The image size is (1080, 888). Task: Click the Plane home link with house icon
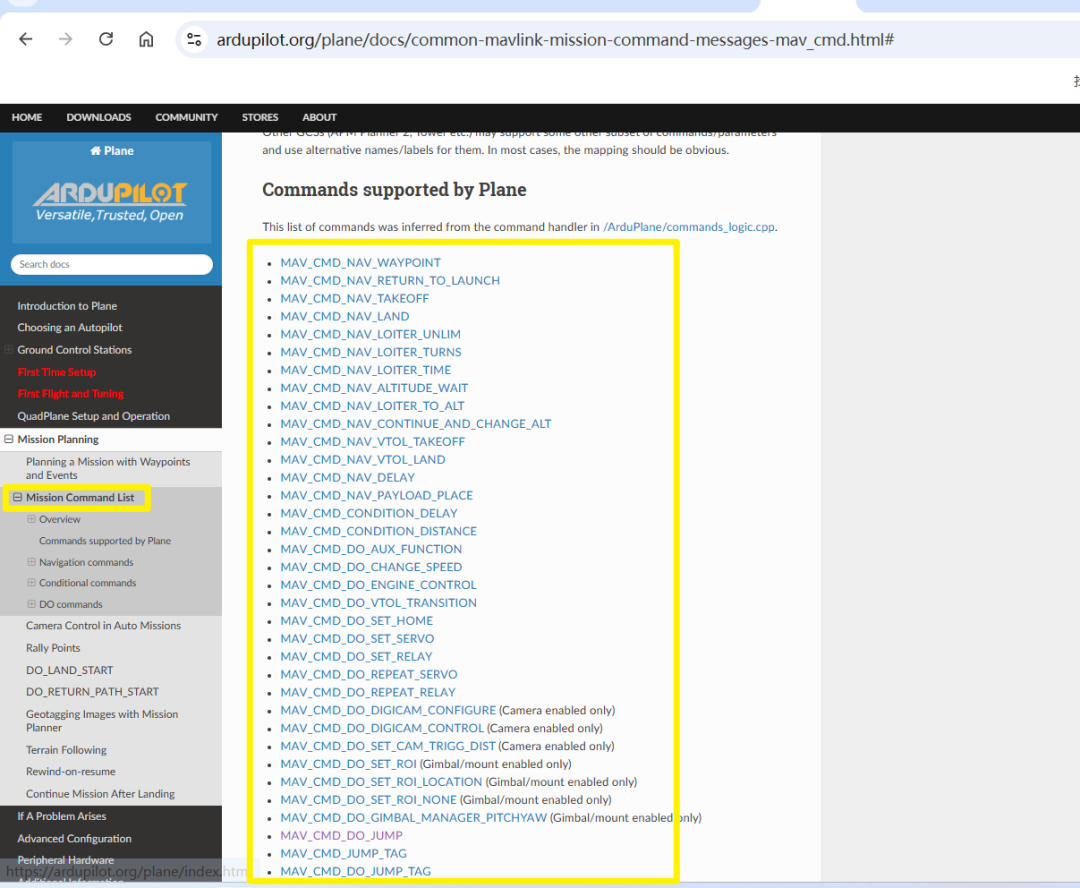112,151
